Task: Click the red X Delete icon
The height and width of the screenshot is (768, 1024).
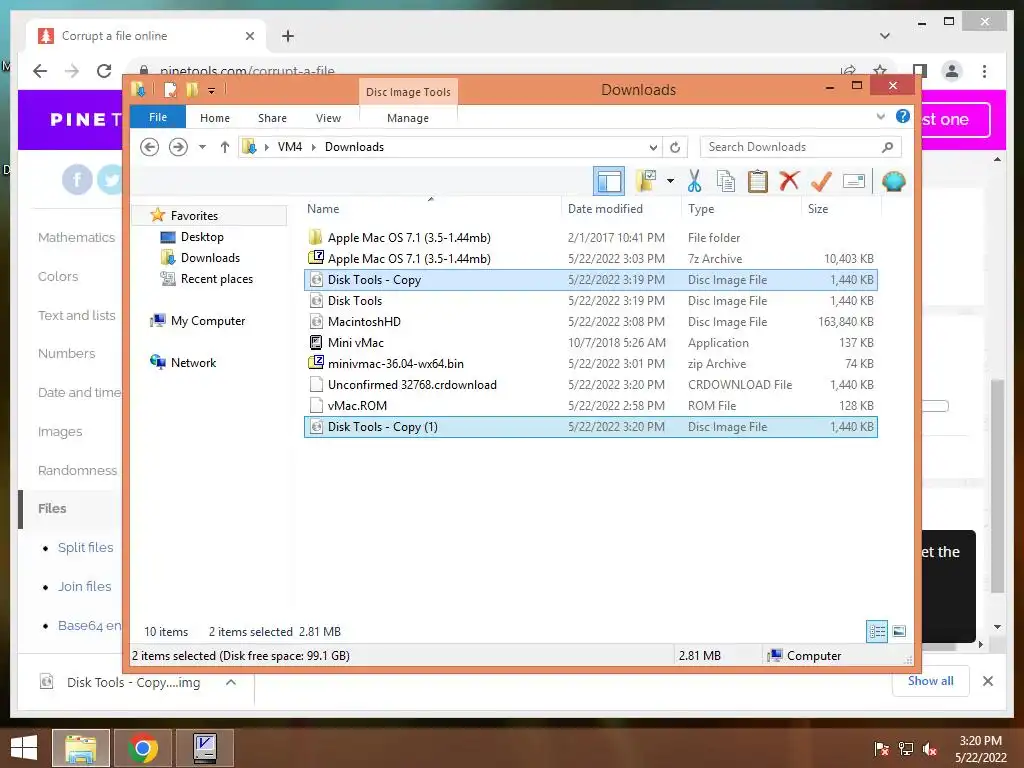Action: coord(789,181)
